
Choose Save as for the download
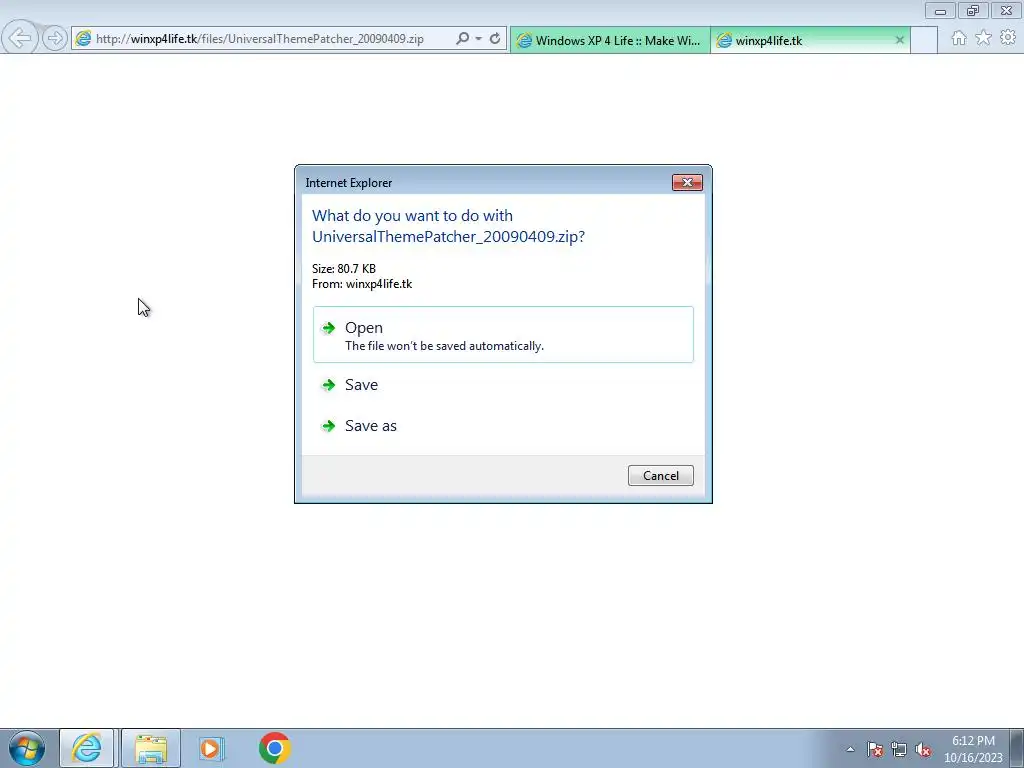click(x=503, y=426)
